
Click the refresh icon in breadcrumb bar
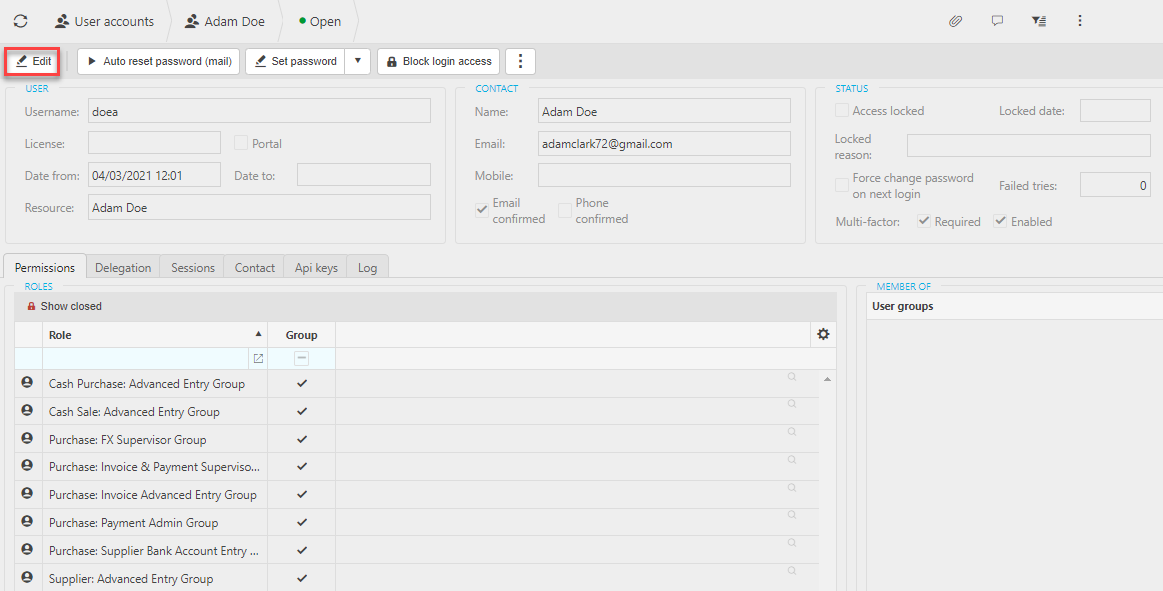pyautogui.click(x=21, y=22)
